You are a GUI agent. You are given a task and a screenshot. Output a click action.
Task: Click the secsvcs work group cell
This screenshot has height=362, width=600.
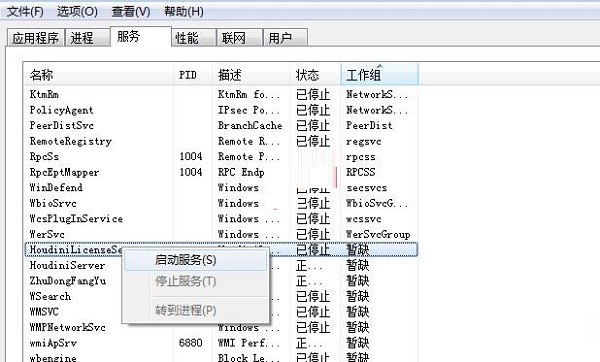367,188
